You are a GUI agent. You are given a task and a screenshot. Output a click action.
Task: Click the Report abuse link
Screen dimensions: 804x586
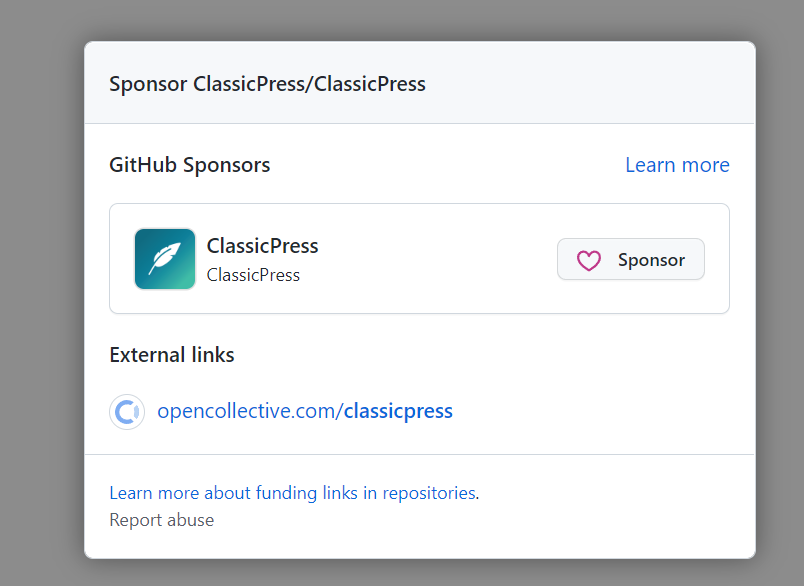coord(161,520)
